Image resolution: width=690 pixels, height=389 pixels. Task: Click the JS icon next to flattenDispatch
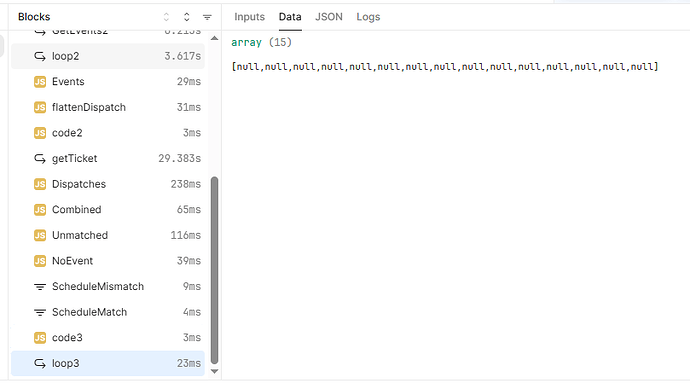tap(40, 107)
